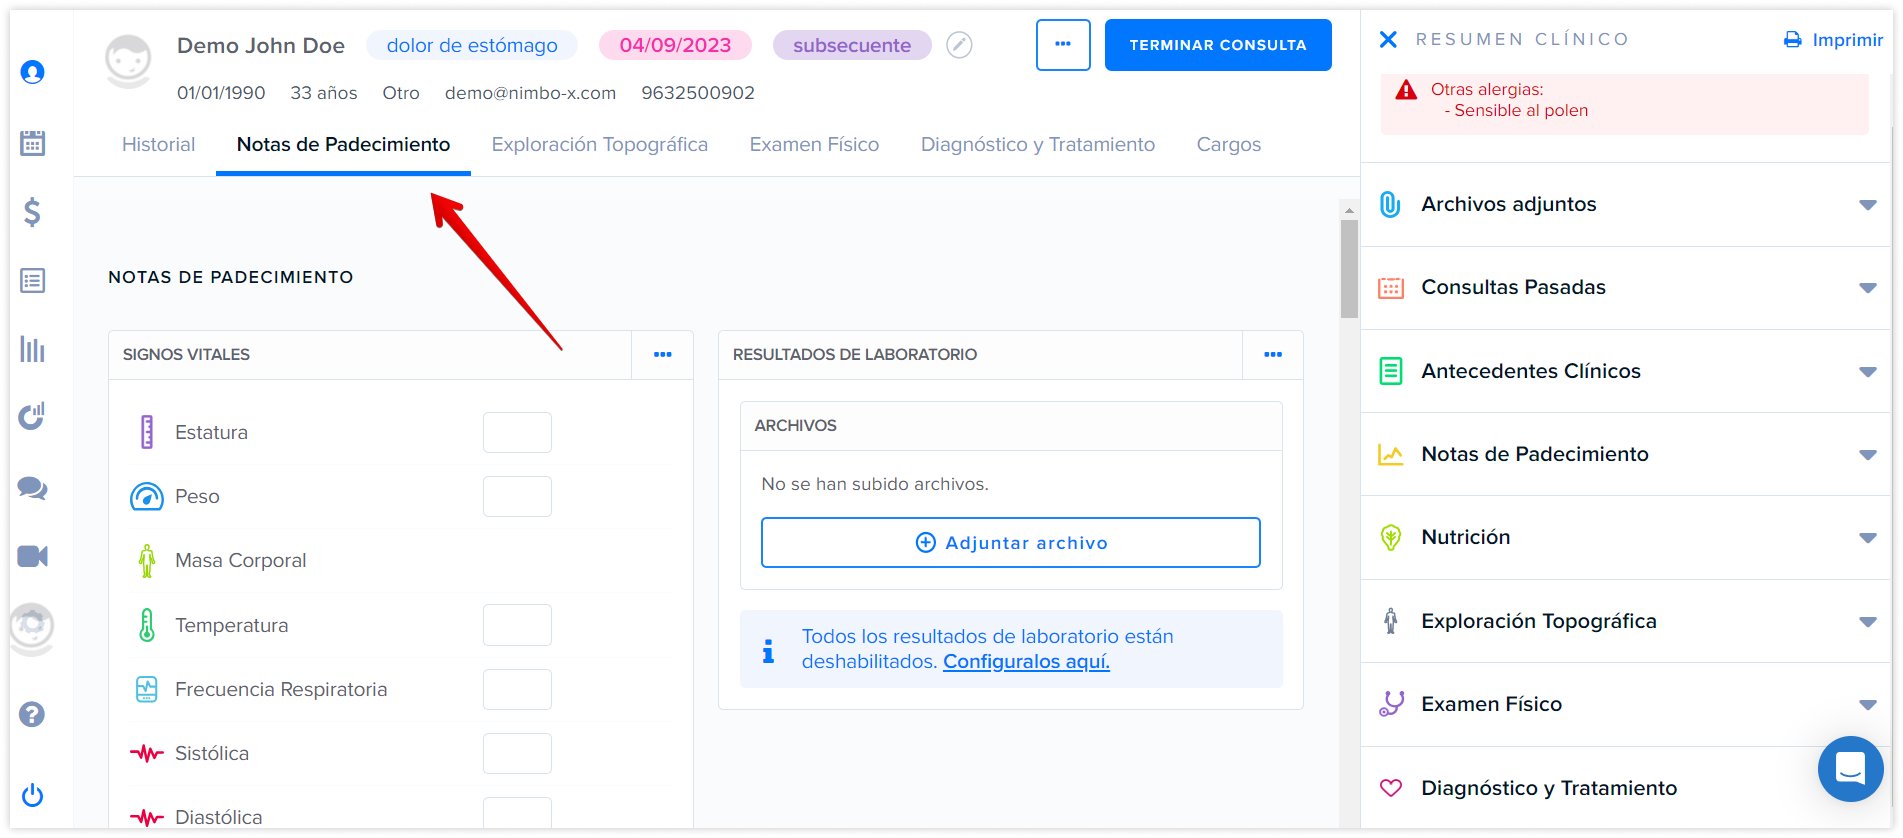1903x838 pixels.
Task: Open the help question mark icon
Action: pos(32,714)
